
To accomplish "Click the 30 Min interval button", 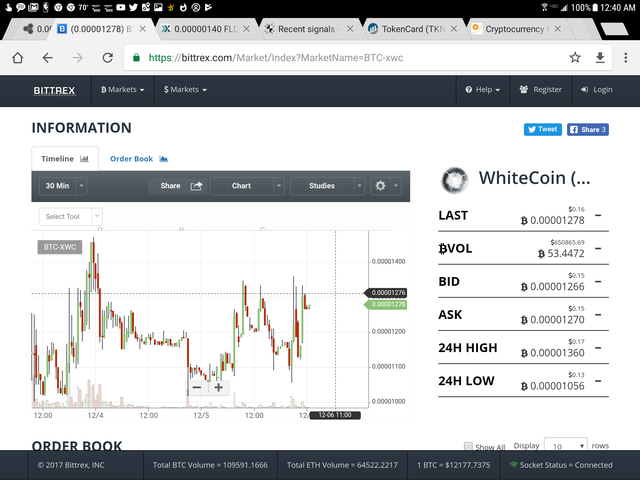I will pyautogui.click(x=58, y=186).
